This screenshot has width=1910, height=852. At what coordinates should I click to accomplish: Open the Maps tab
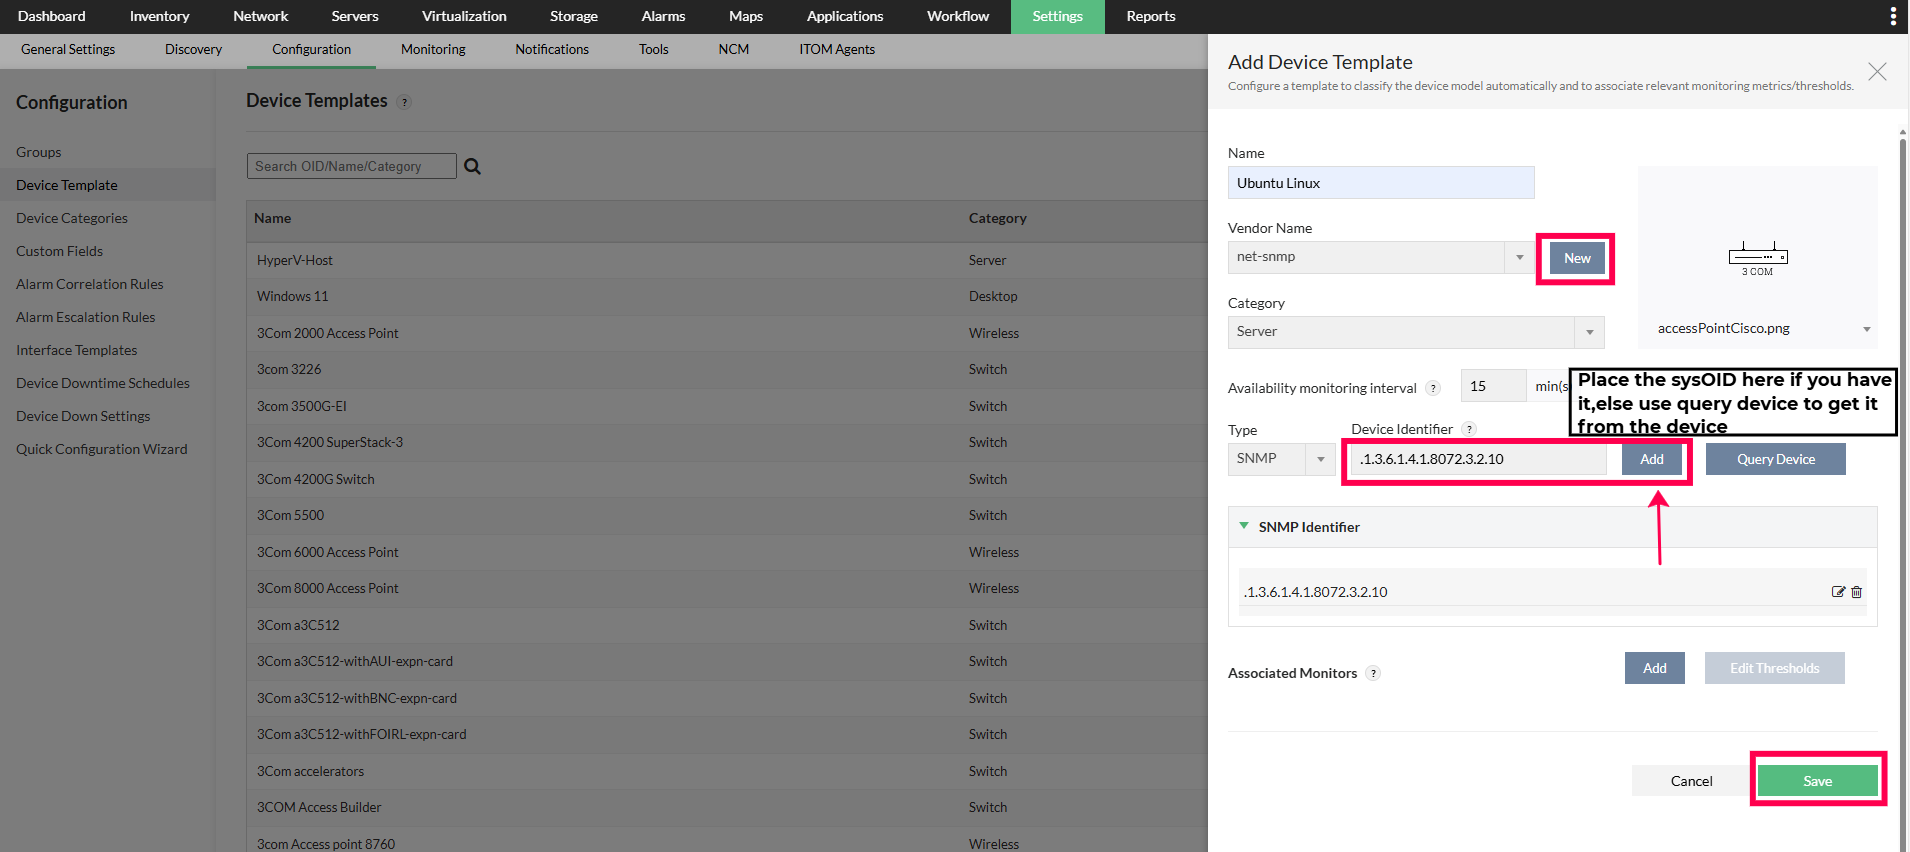coord(746,16)
